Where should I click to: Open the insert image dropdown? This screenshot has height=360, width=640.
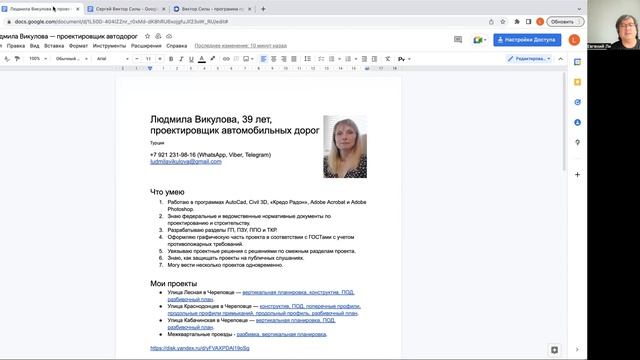click(x=248, y=59)
